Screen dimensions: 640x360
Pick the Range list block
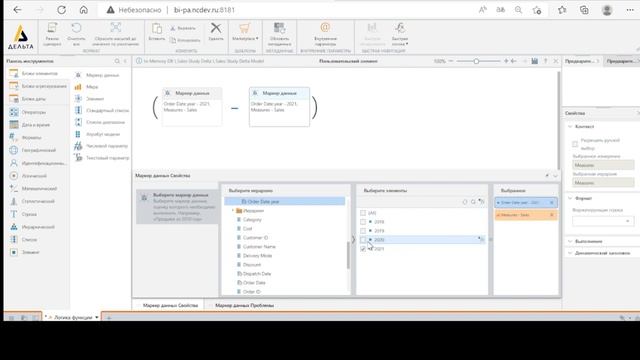pos(100,122)
